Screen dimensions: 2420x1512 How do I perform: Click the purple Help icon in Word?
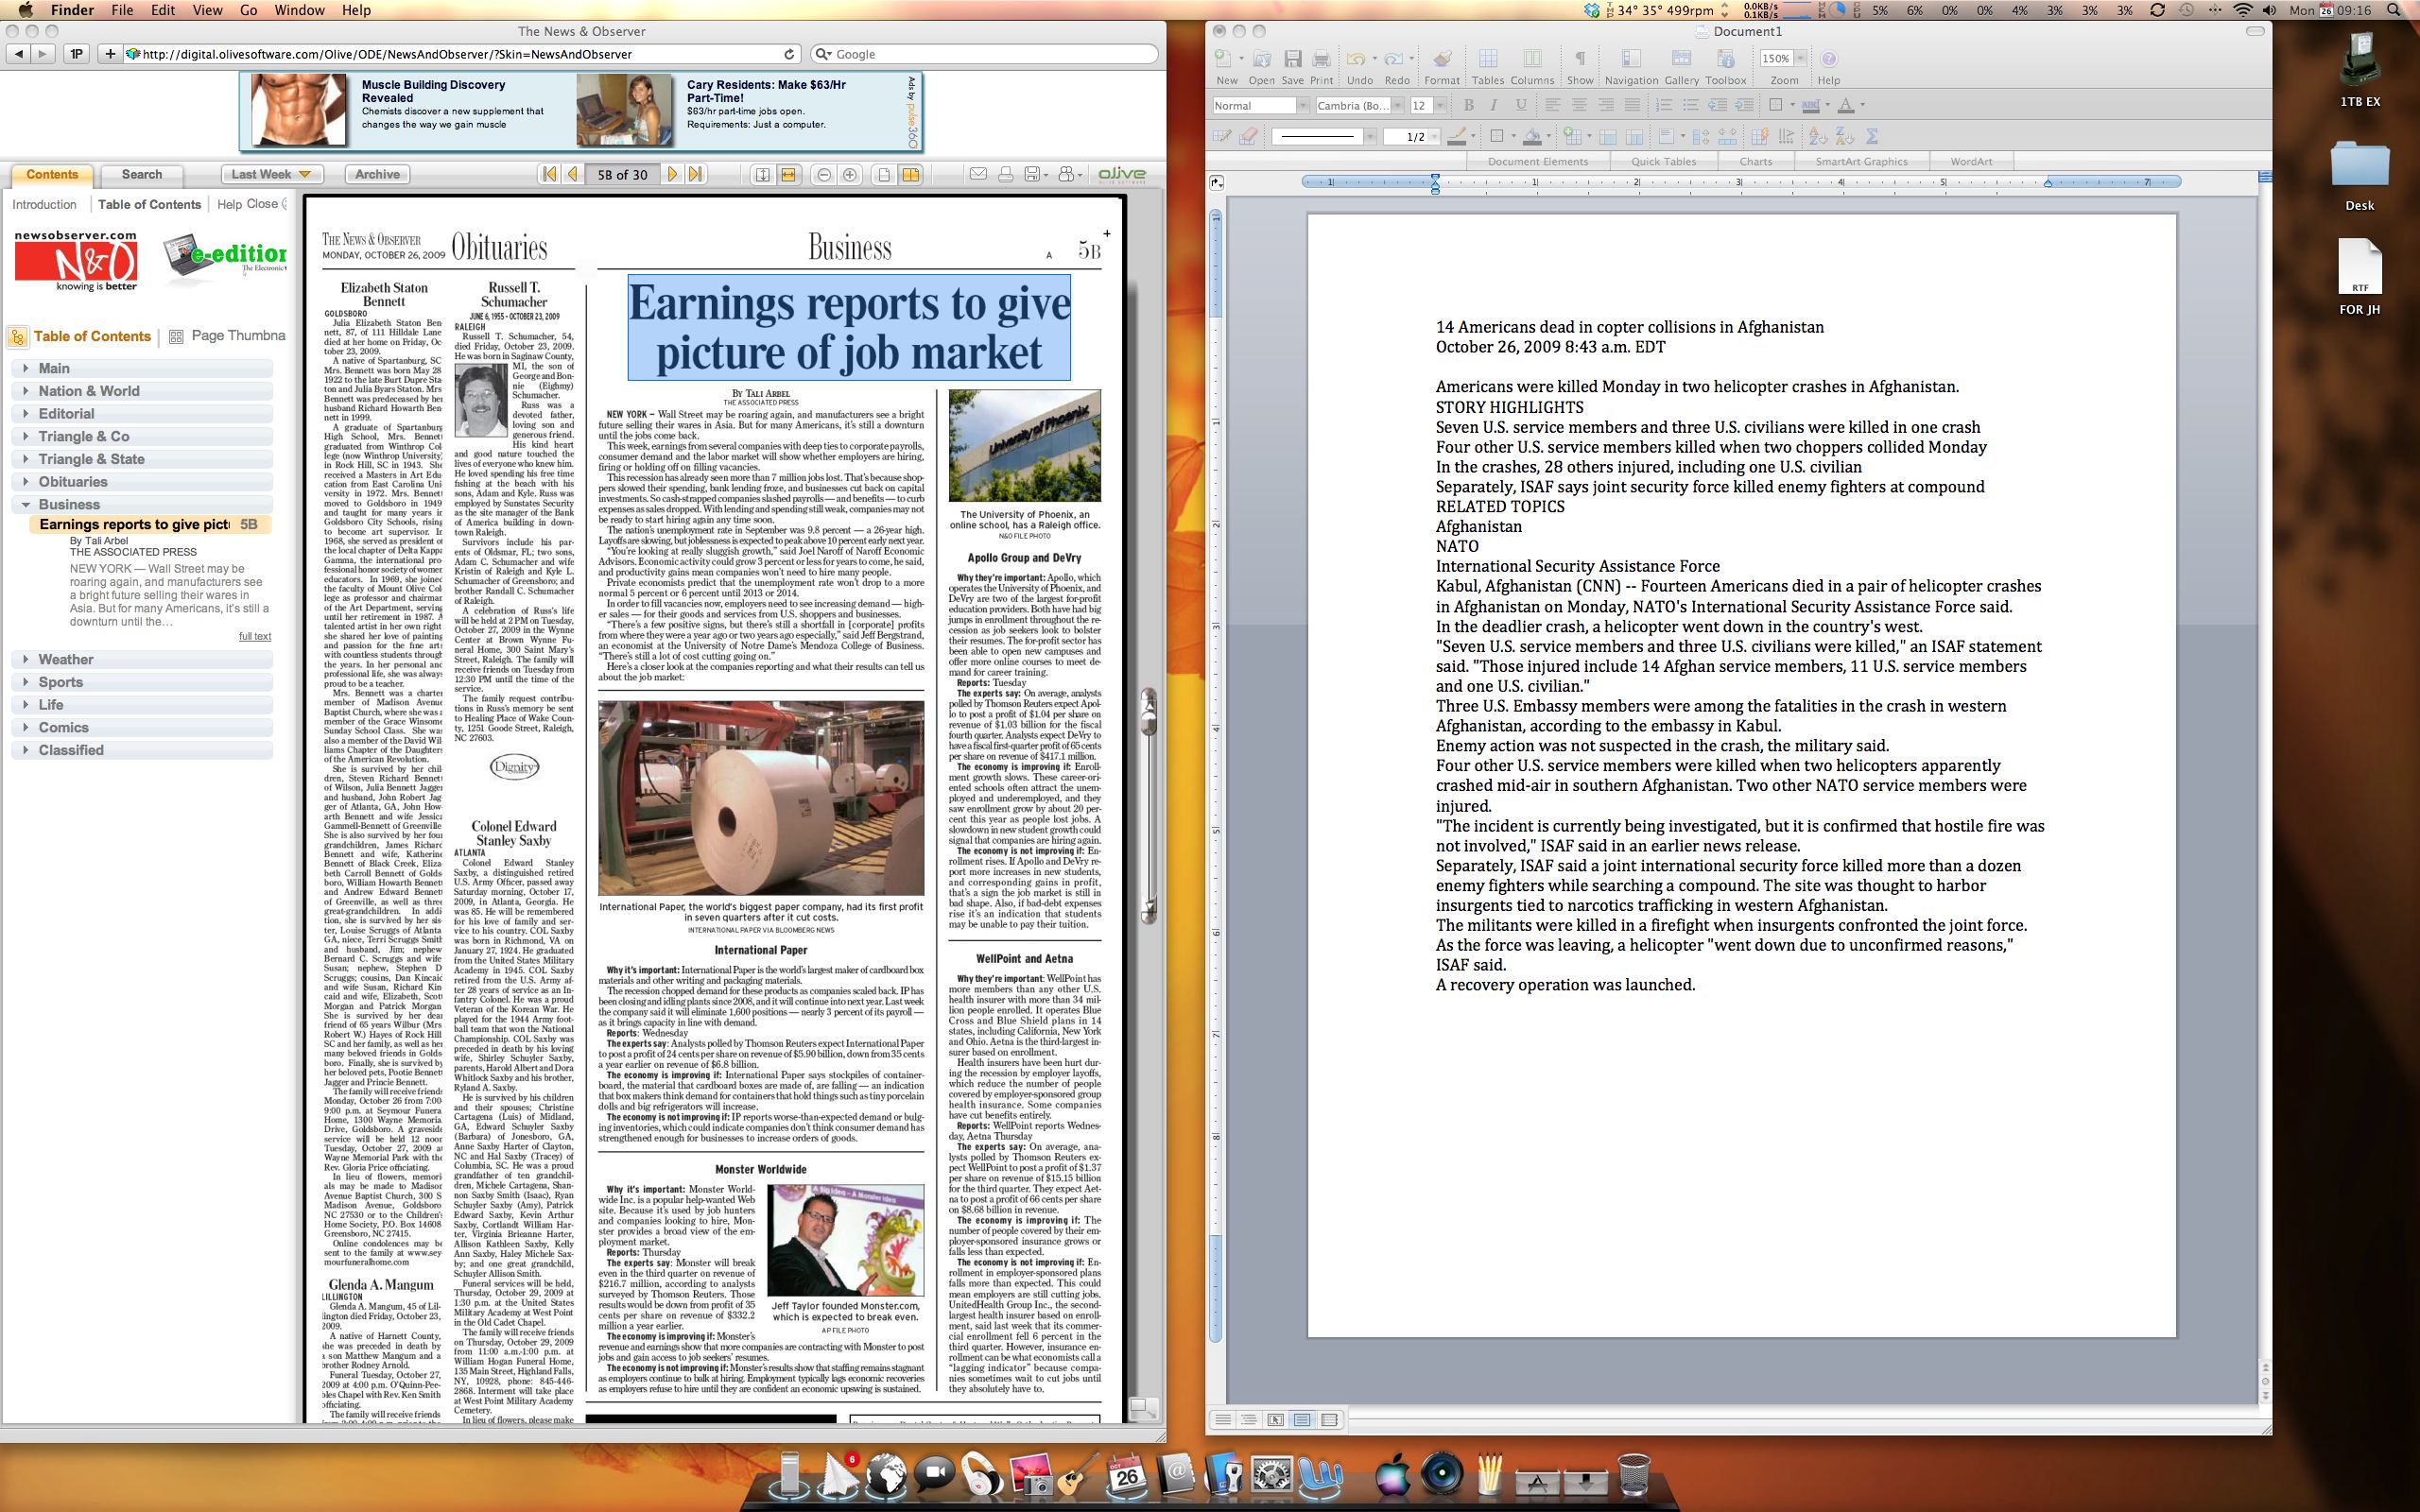pyautogui.click(x=1828, y=60)
